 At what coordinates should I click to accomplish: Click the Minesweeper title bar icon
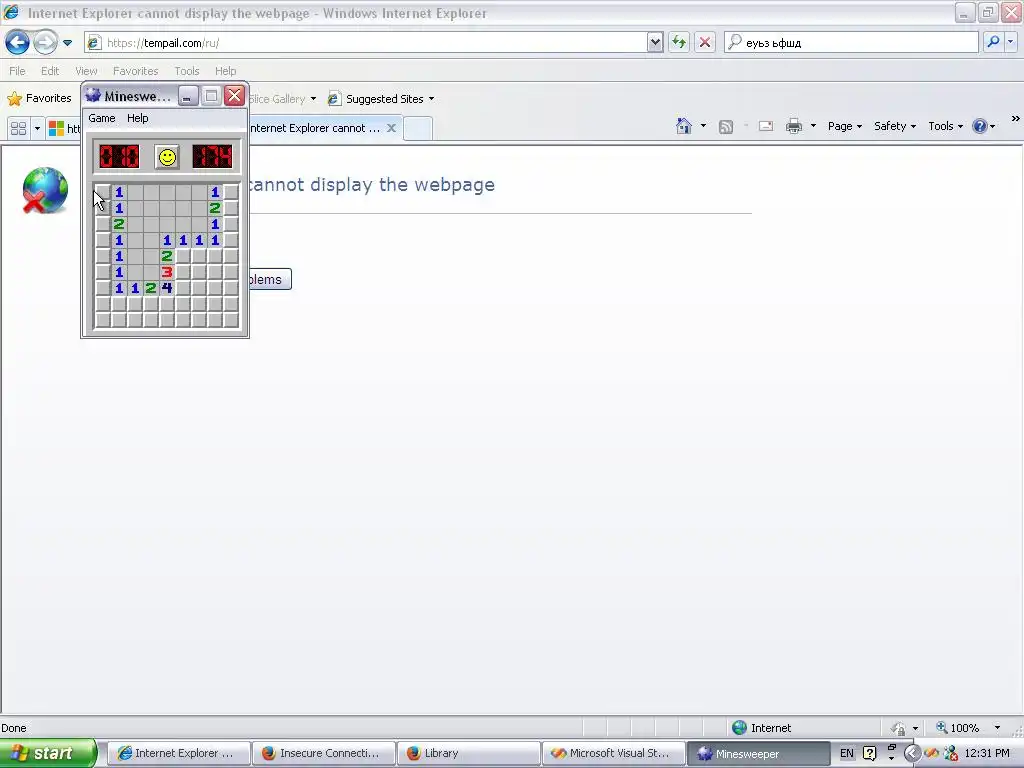tap(93, 96)
